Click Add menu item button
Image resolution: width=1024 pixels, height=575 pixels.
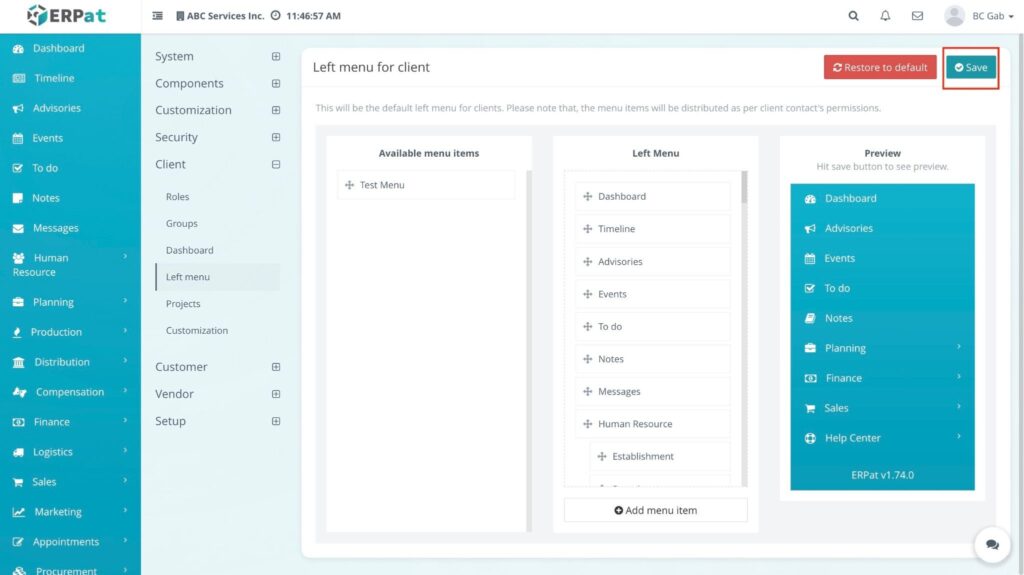655,510
